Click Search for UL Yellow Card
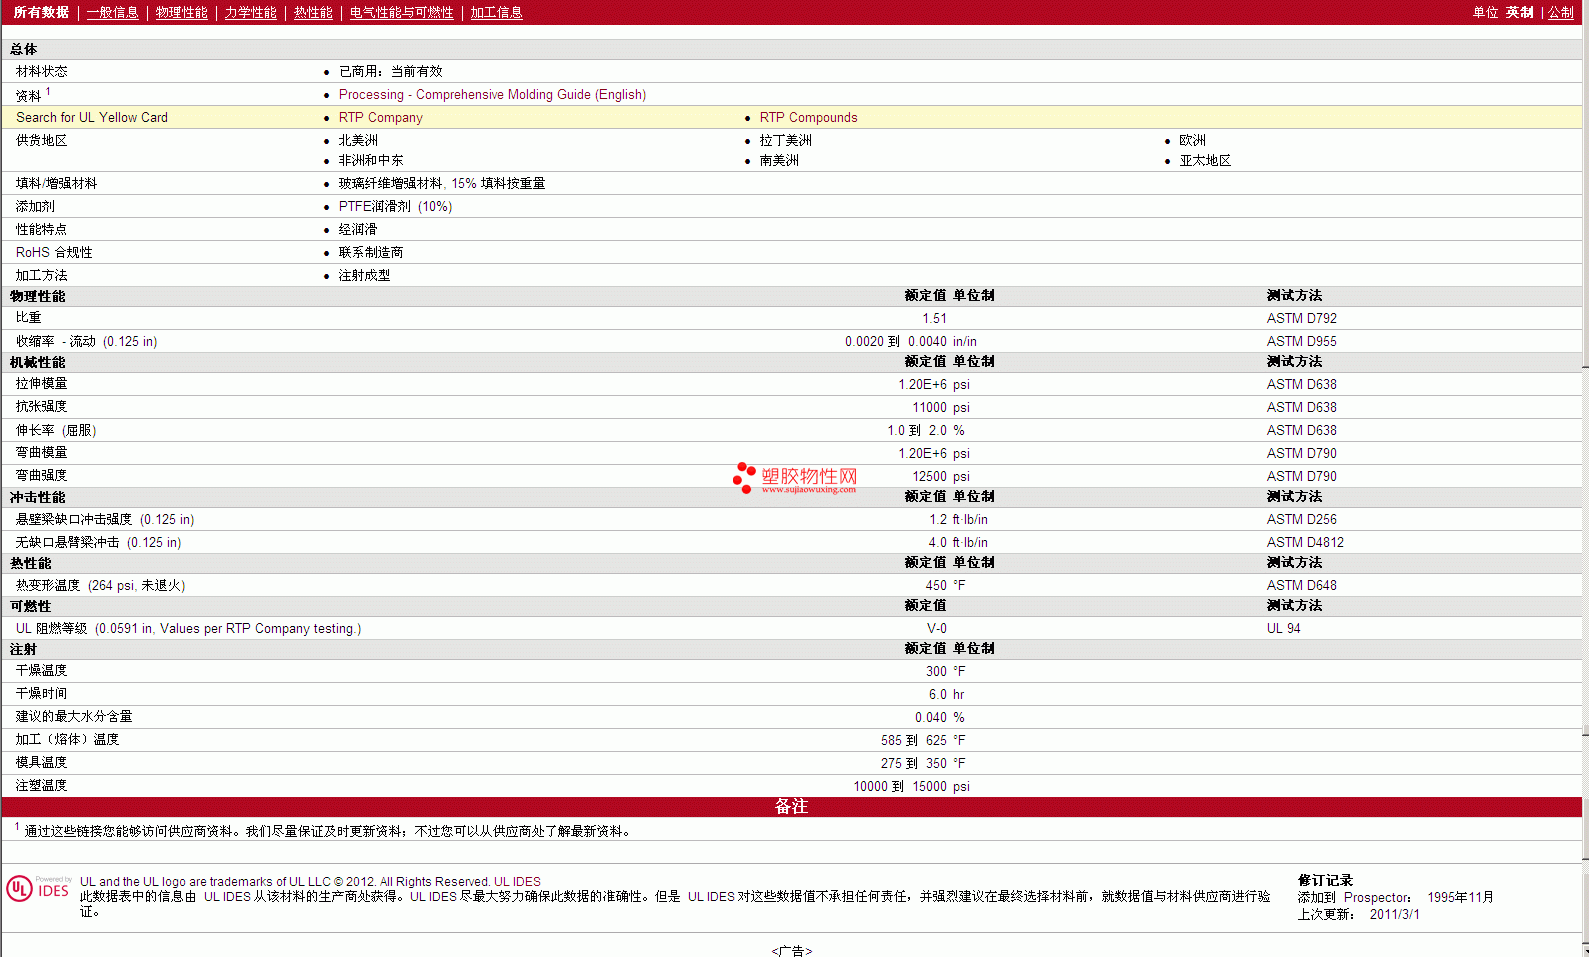 click(92, 117)
